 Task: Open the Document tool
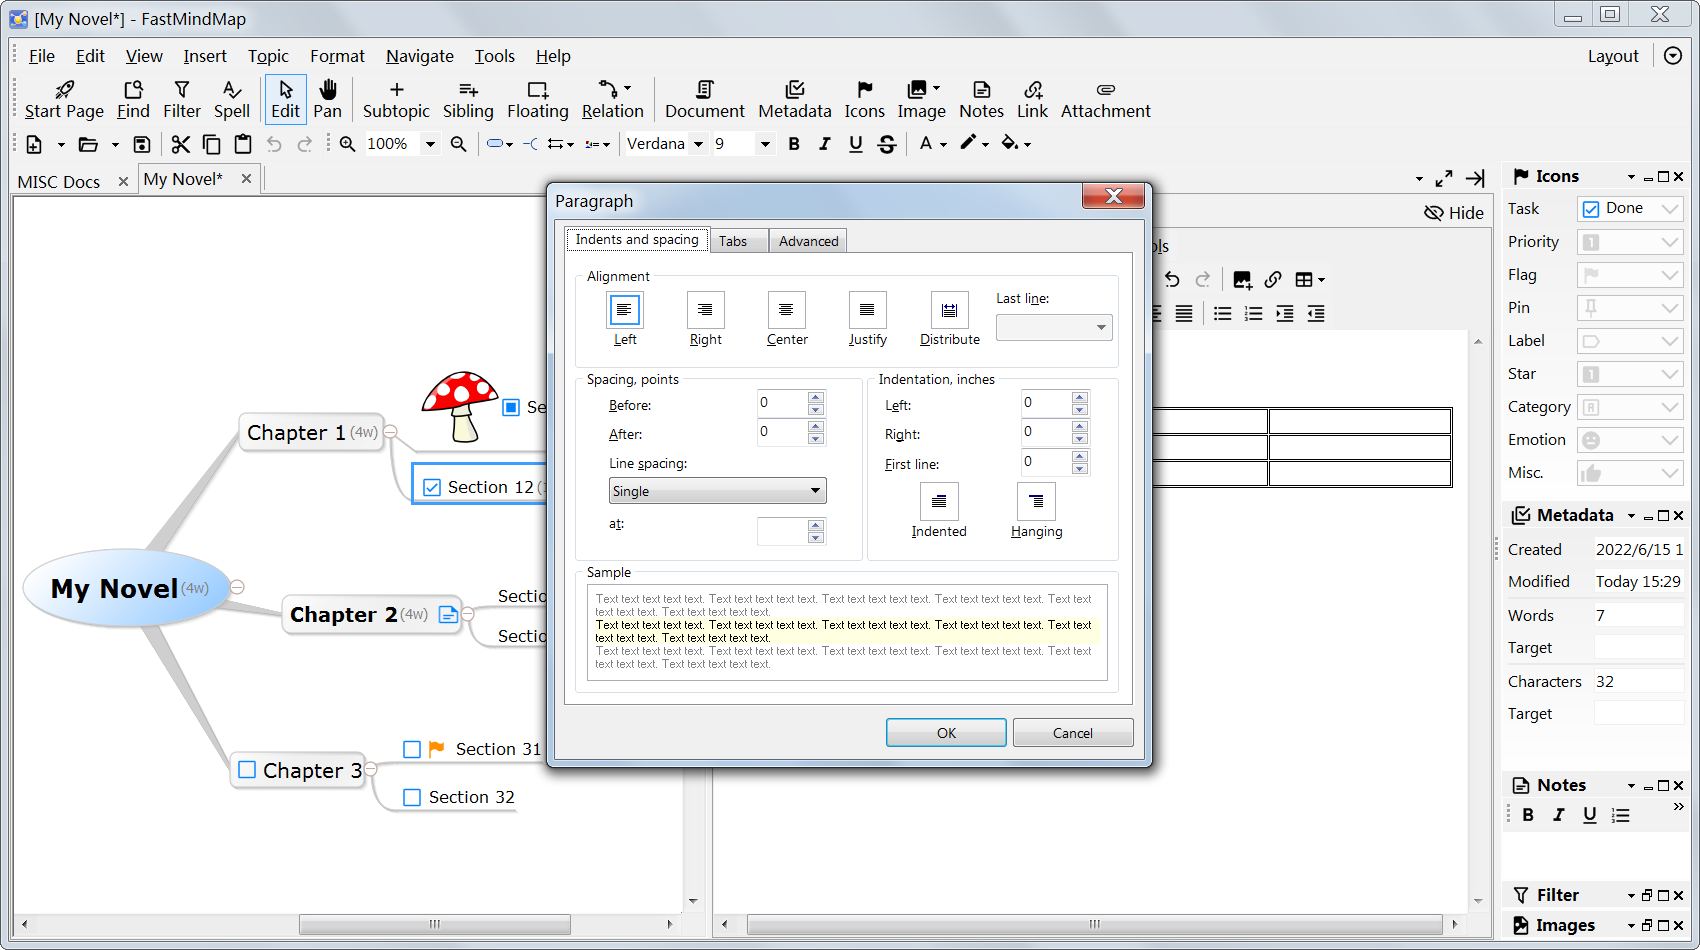pyautogui.click(x=705, y=100)
